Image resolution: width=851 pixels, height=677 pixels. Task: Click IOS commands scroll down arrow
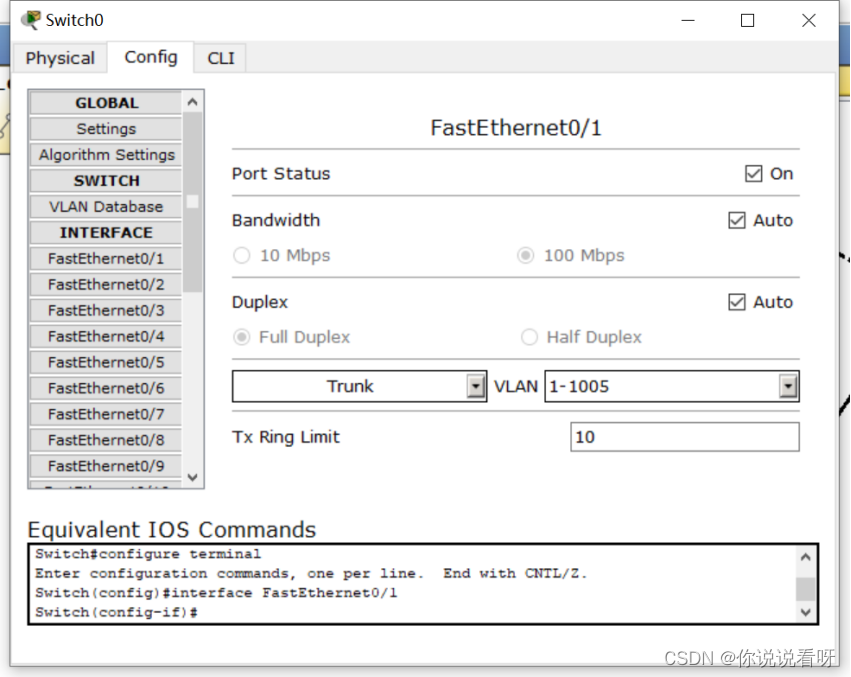pyautogui.click(x=806, y=612)
